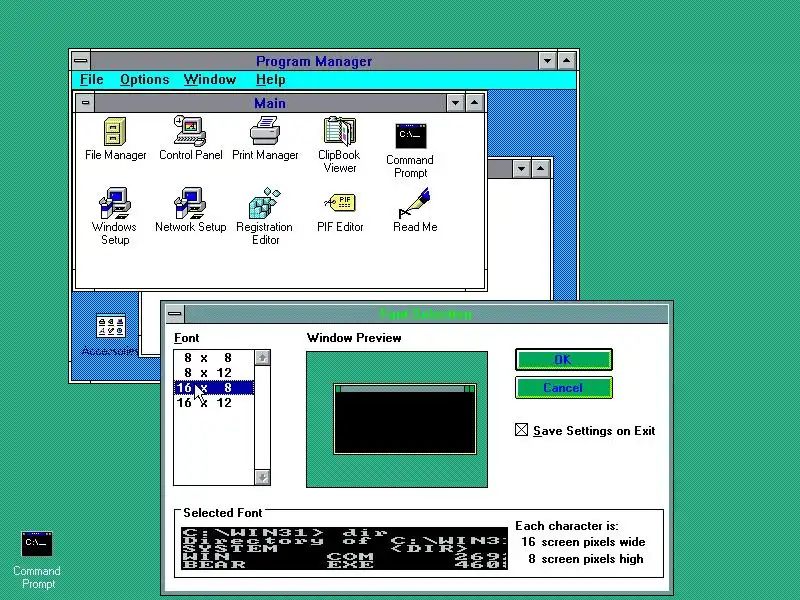
Task: Select 8 x 12 font size
Action: (x=214, y=372)
